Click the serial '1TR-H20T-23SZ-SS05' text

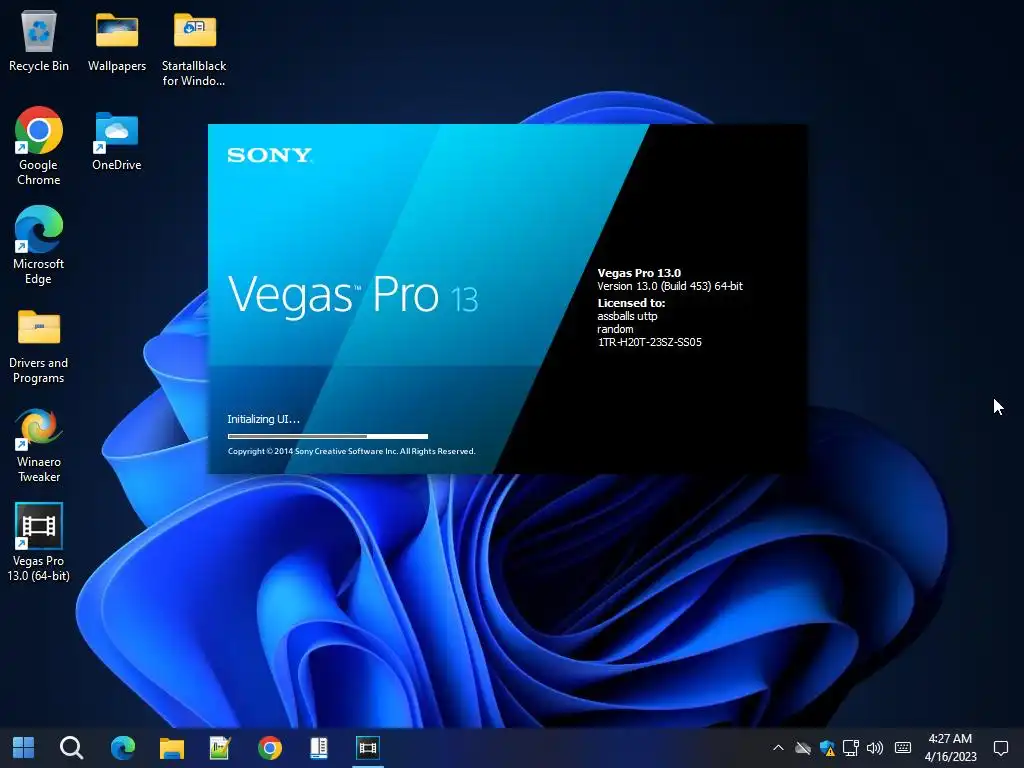pyautogui.click(x=650, y=342)
